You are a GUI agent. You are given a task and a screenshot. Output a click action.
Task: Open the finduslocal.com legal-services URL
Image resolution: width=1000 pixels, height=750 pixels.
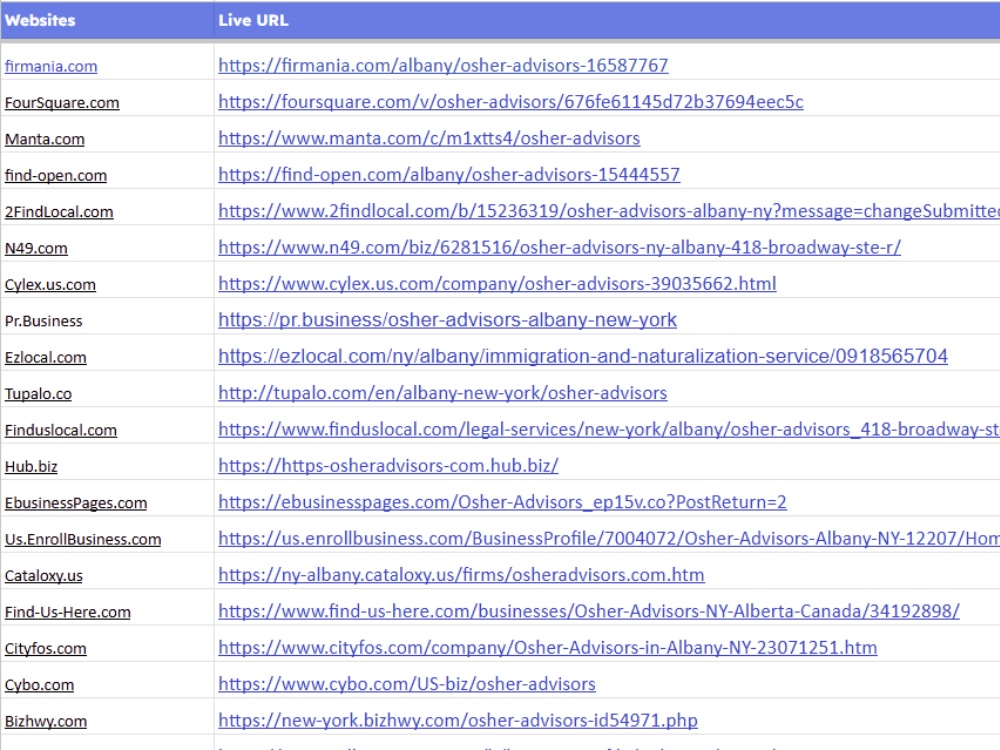click(609, 429)
